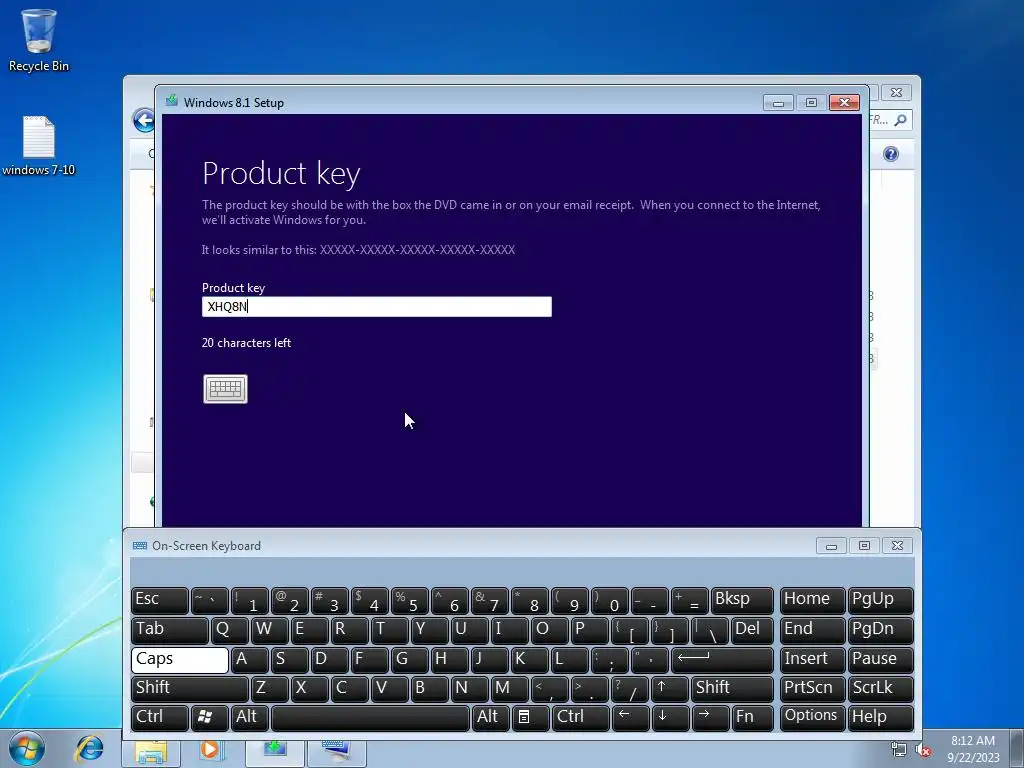
Task: Click the space bar on the keyboard
Action: [370, 718]
